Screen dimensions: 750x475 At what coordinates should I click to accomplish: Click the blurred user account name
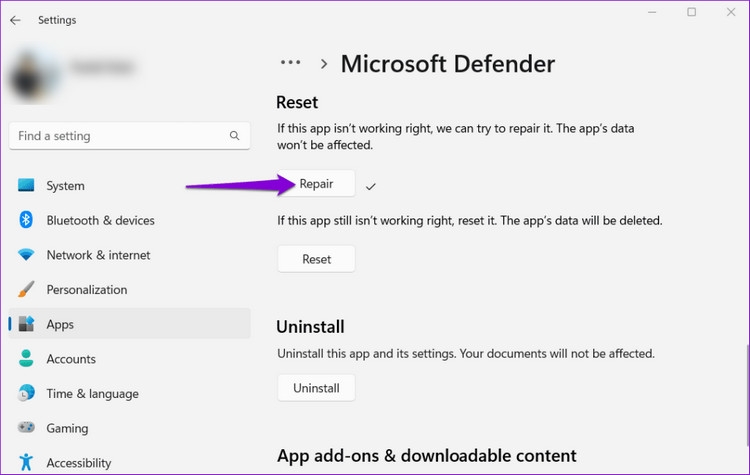(x=102, y=67)
